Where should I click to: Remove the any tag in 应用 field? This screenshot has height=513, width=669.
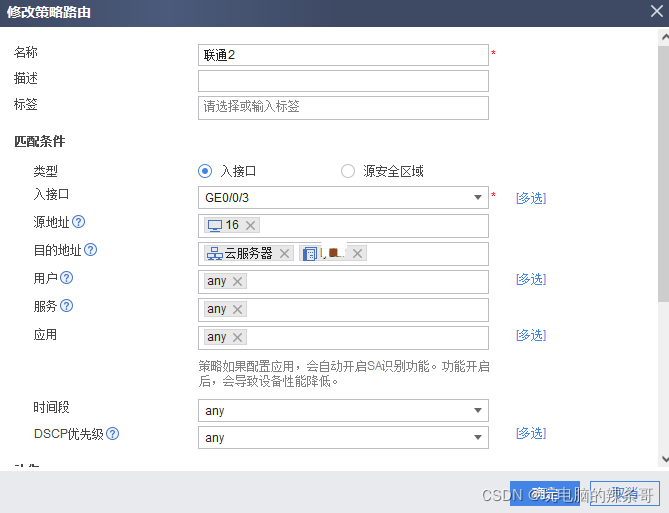[238, 338]
